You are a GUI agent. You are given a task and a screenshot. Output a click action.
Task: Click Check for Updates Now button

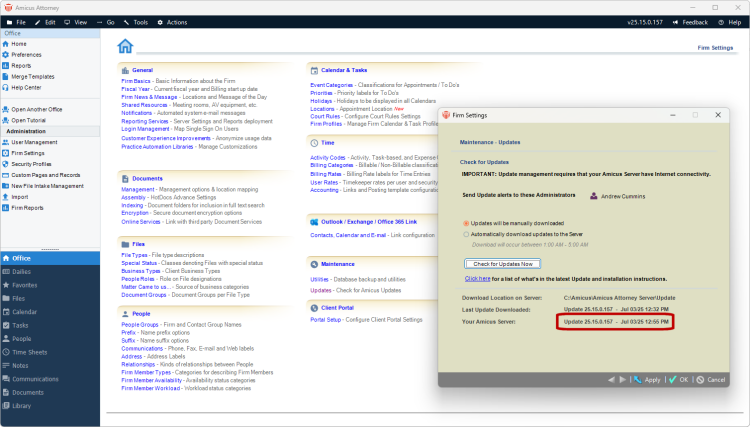(x=502, y=264)
